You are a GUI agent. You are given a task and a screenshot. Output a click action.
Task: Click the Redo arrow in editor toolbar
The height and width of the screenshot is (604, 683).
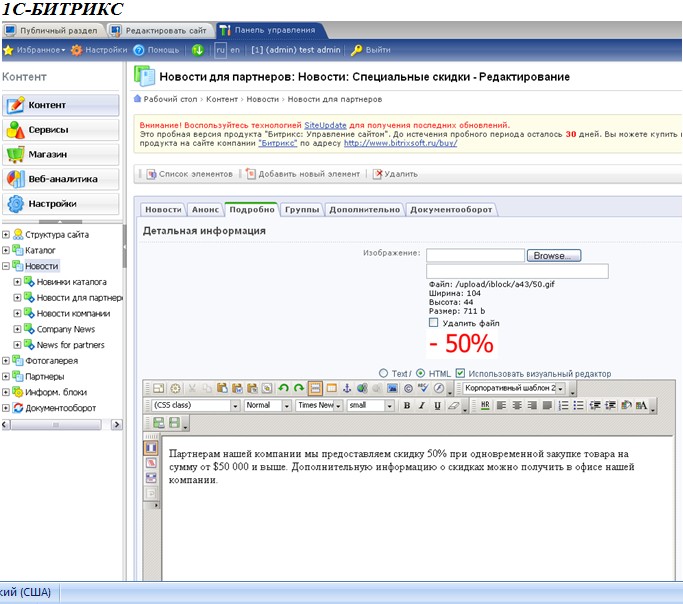299,388
